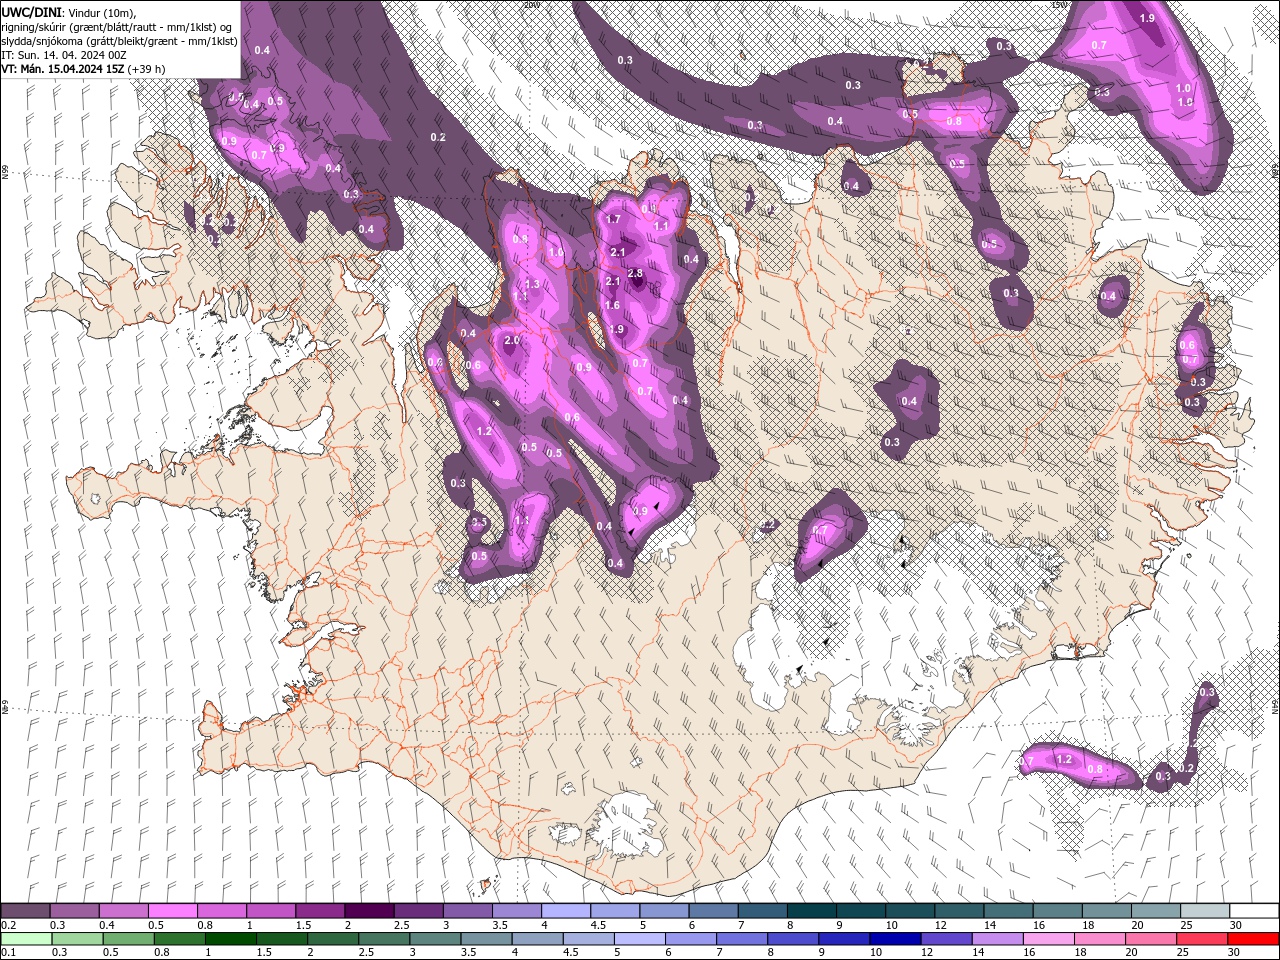Click the 2.8 snowfall maximum label
This screenshot has width=1280, height=960.
(634, 274)
